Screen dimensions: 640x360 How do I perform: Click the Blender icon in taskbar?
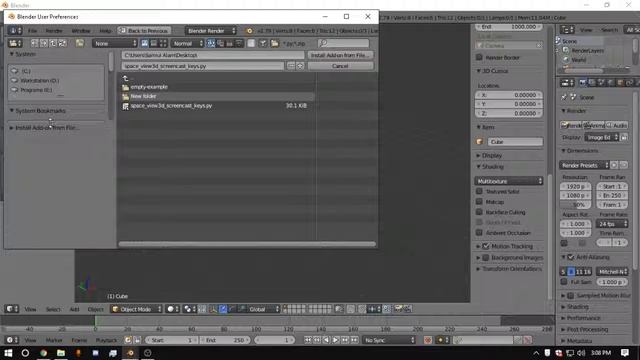(x=130, y=353)
